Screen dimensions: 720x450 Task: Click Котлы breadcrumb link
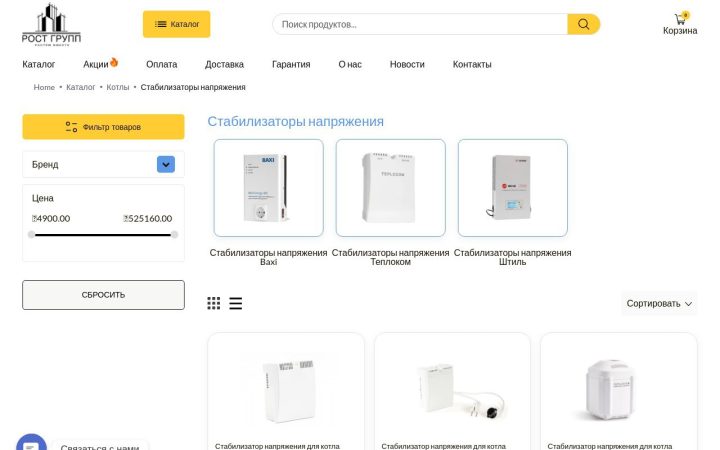tap(118, 87)
